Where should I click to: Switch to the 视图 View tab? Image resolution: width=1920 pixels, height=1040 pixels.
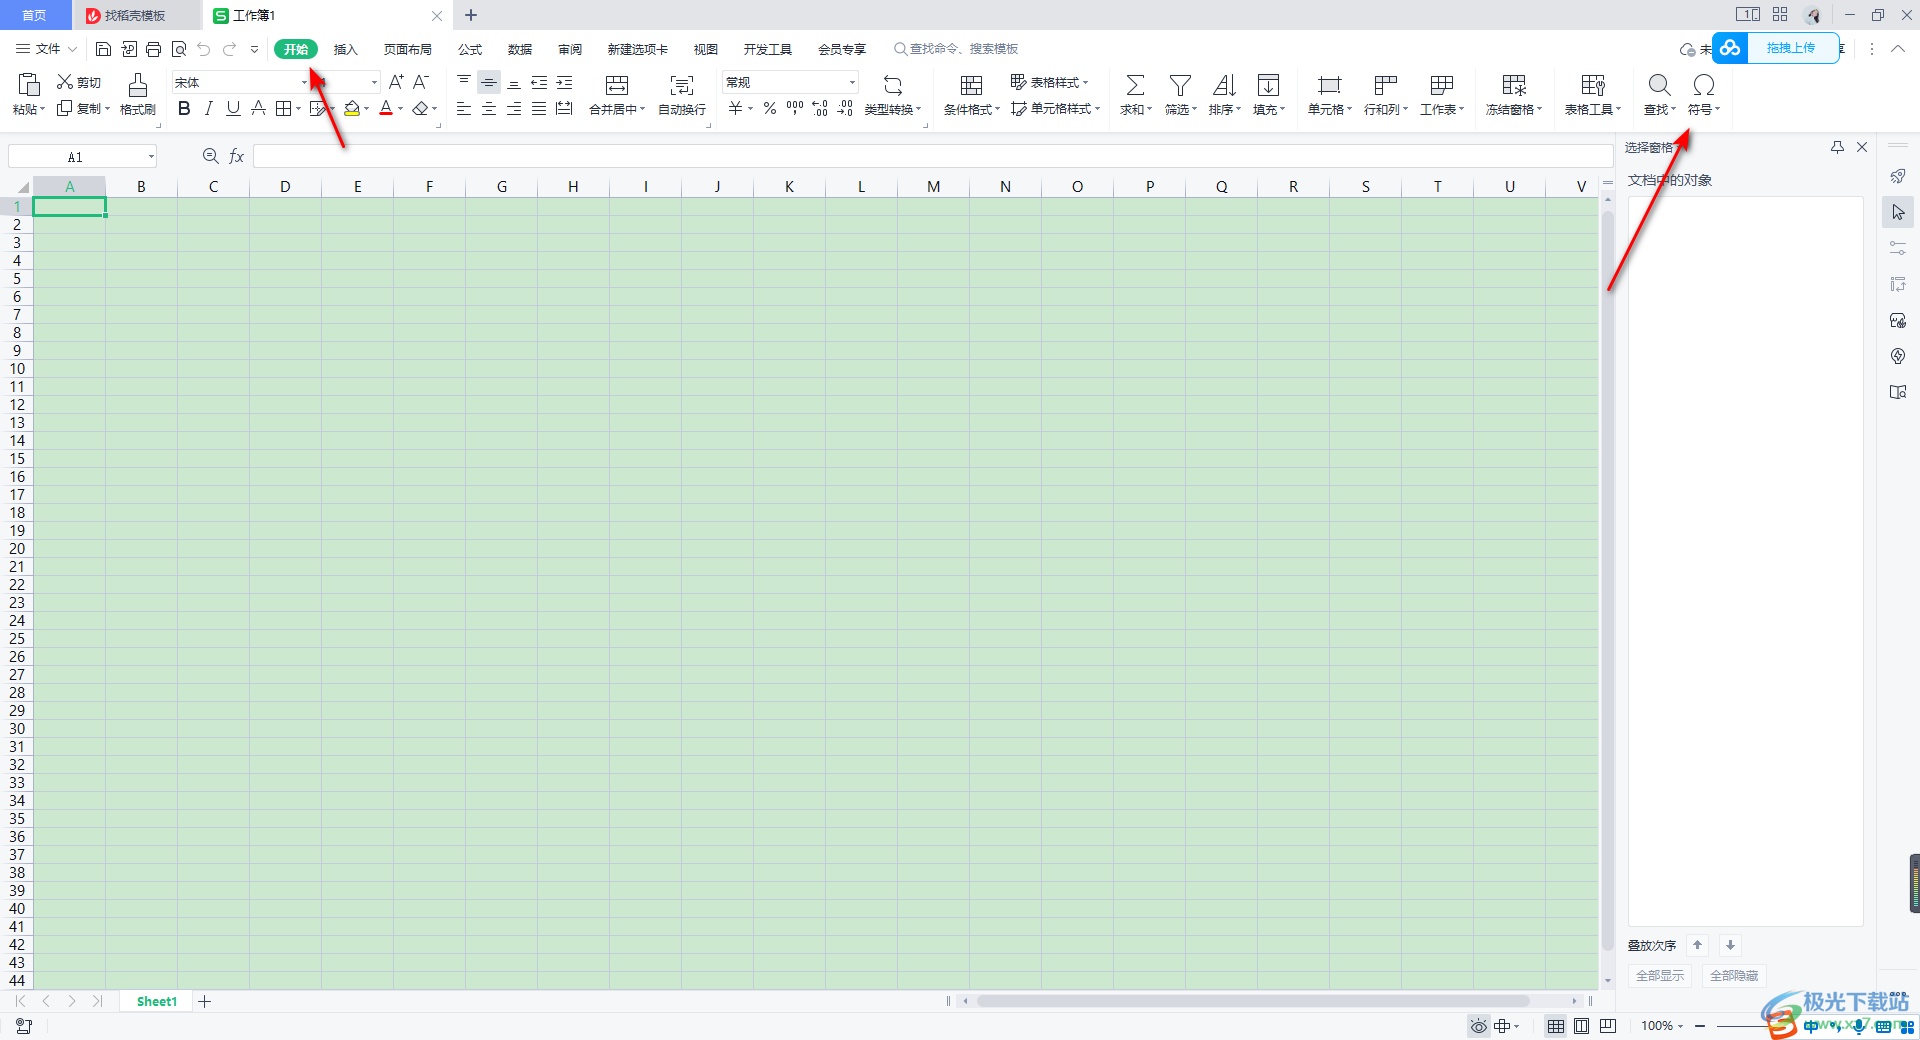click(706, 49)
